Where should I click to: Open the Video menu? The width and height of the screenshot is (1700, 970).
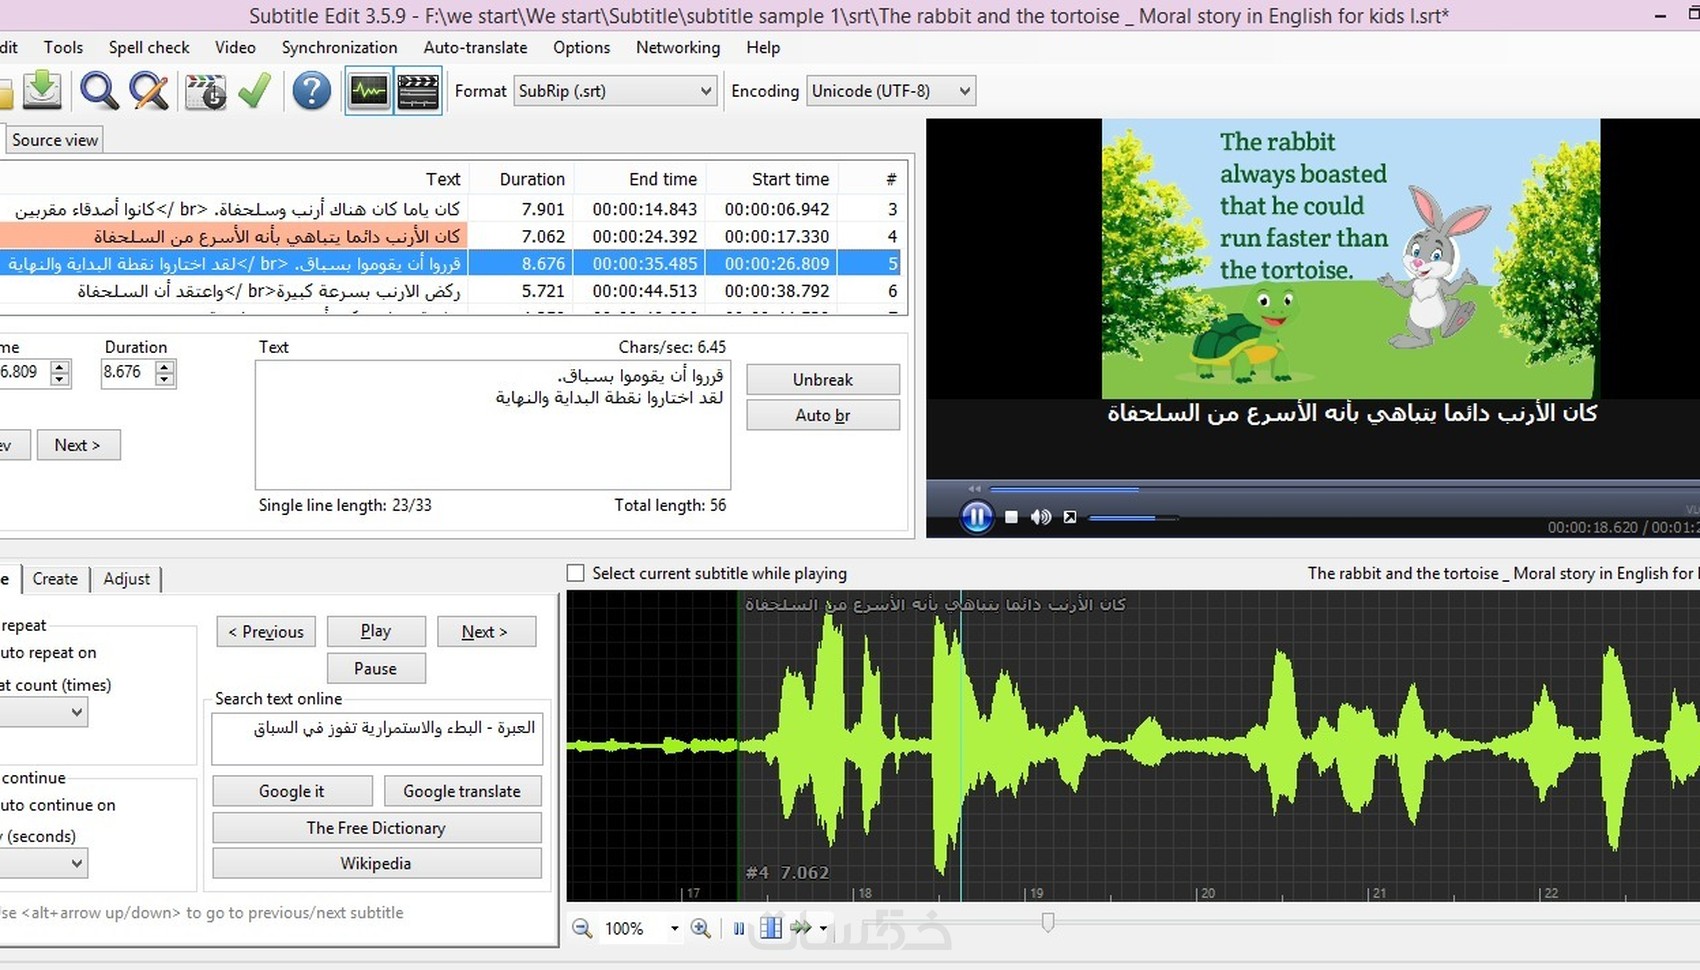235,47
